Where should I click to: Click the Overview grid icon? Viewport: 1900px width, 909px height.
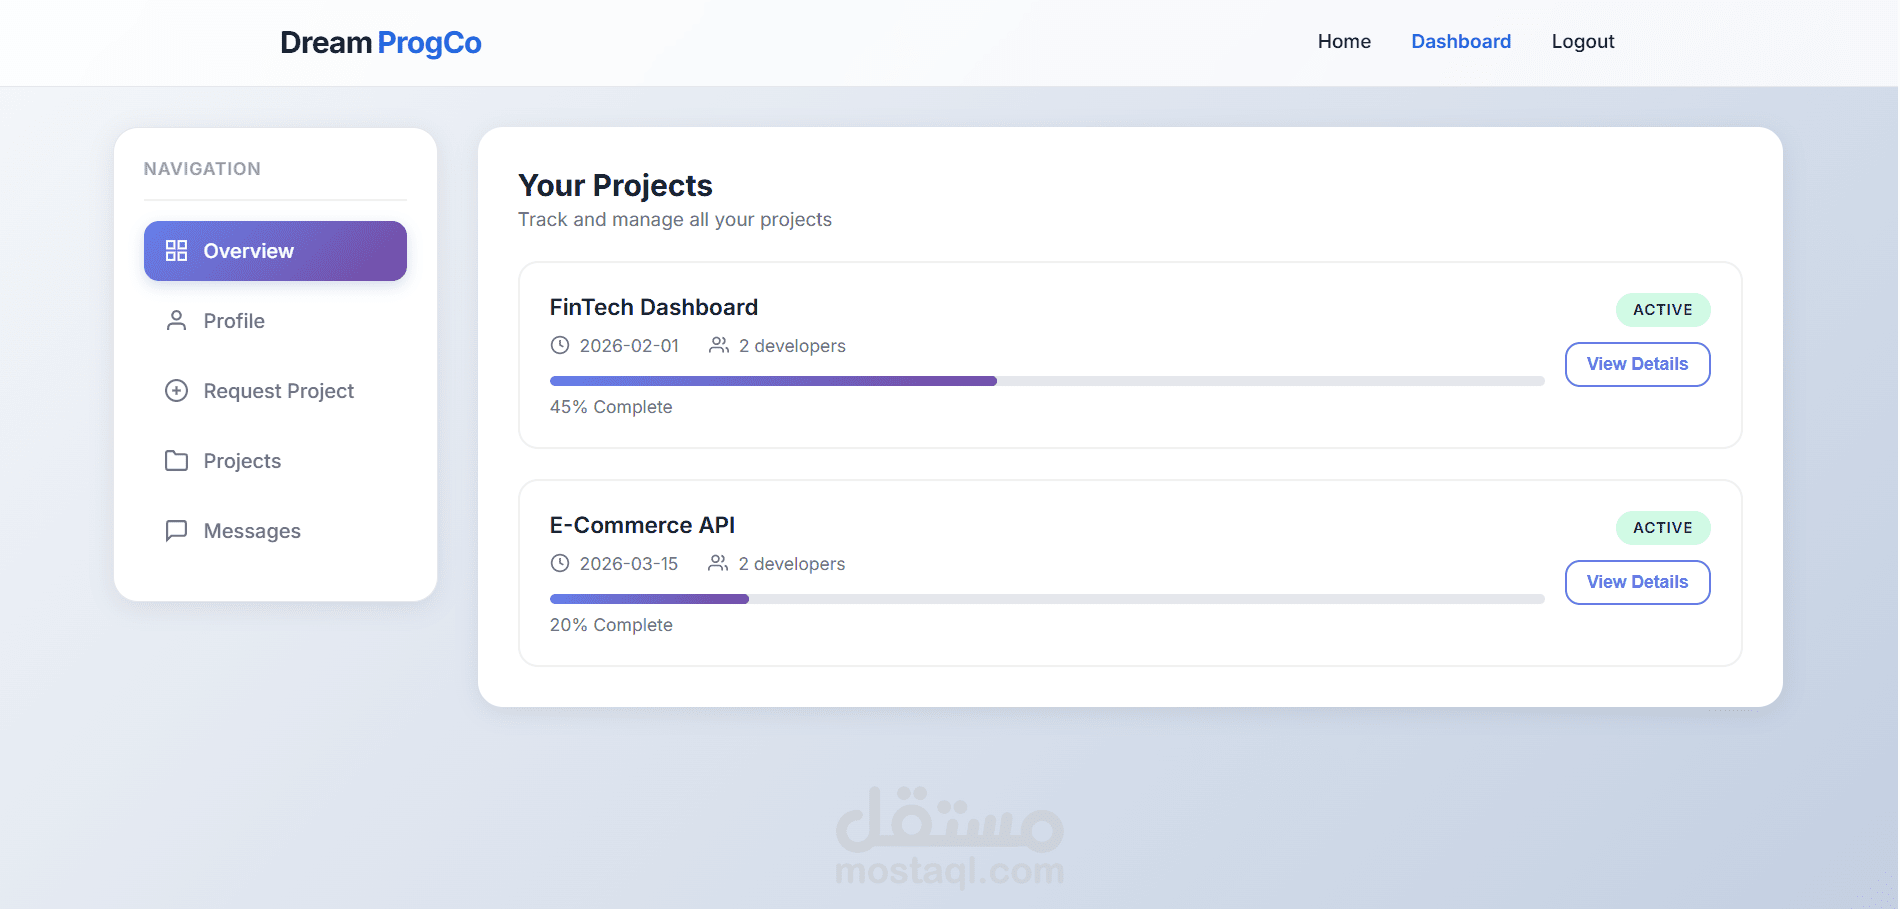click(x=176, y=251)
